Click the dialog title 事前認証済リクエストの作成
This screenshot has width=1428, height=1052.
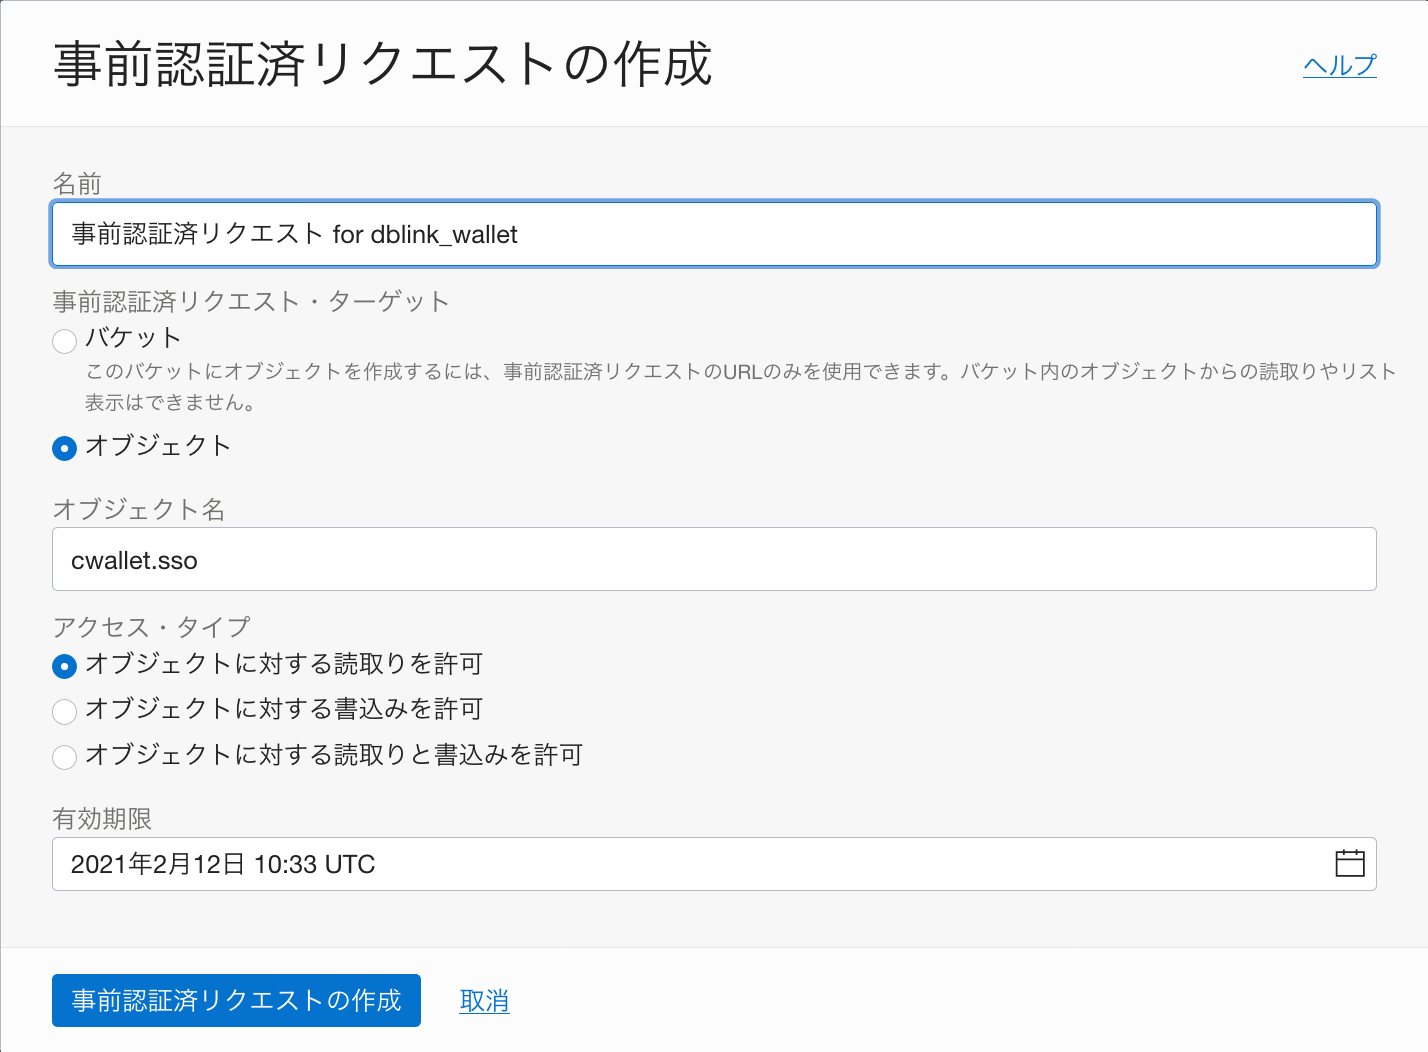[383, 63]
